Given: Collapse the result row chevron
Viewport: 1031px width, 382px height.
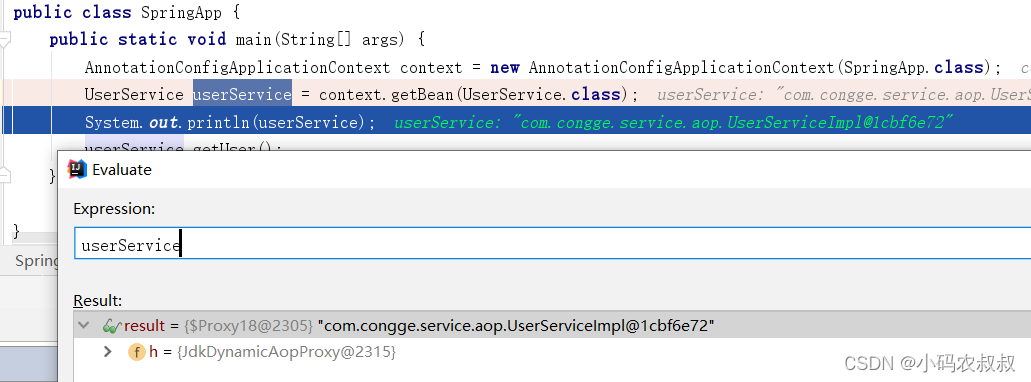Looking at the screenshot, I should pos(84,325).
